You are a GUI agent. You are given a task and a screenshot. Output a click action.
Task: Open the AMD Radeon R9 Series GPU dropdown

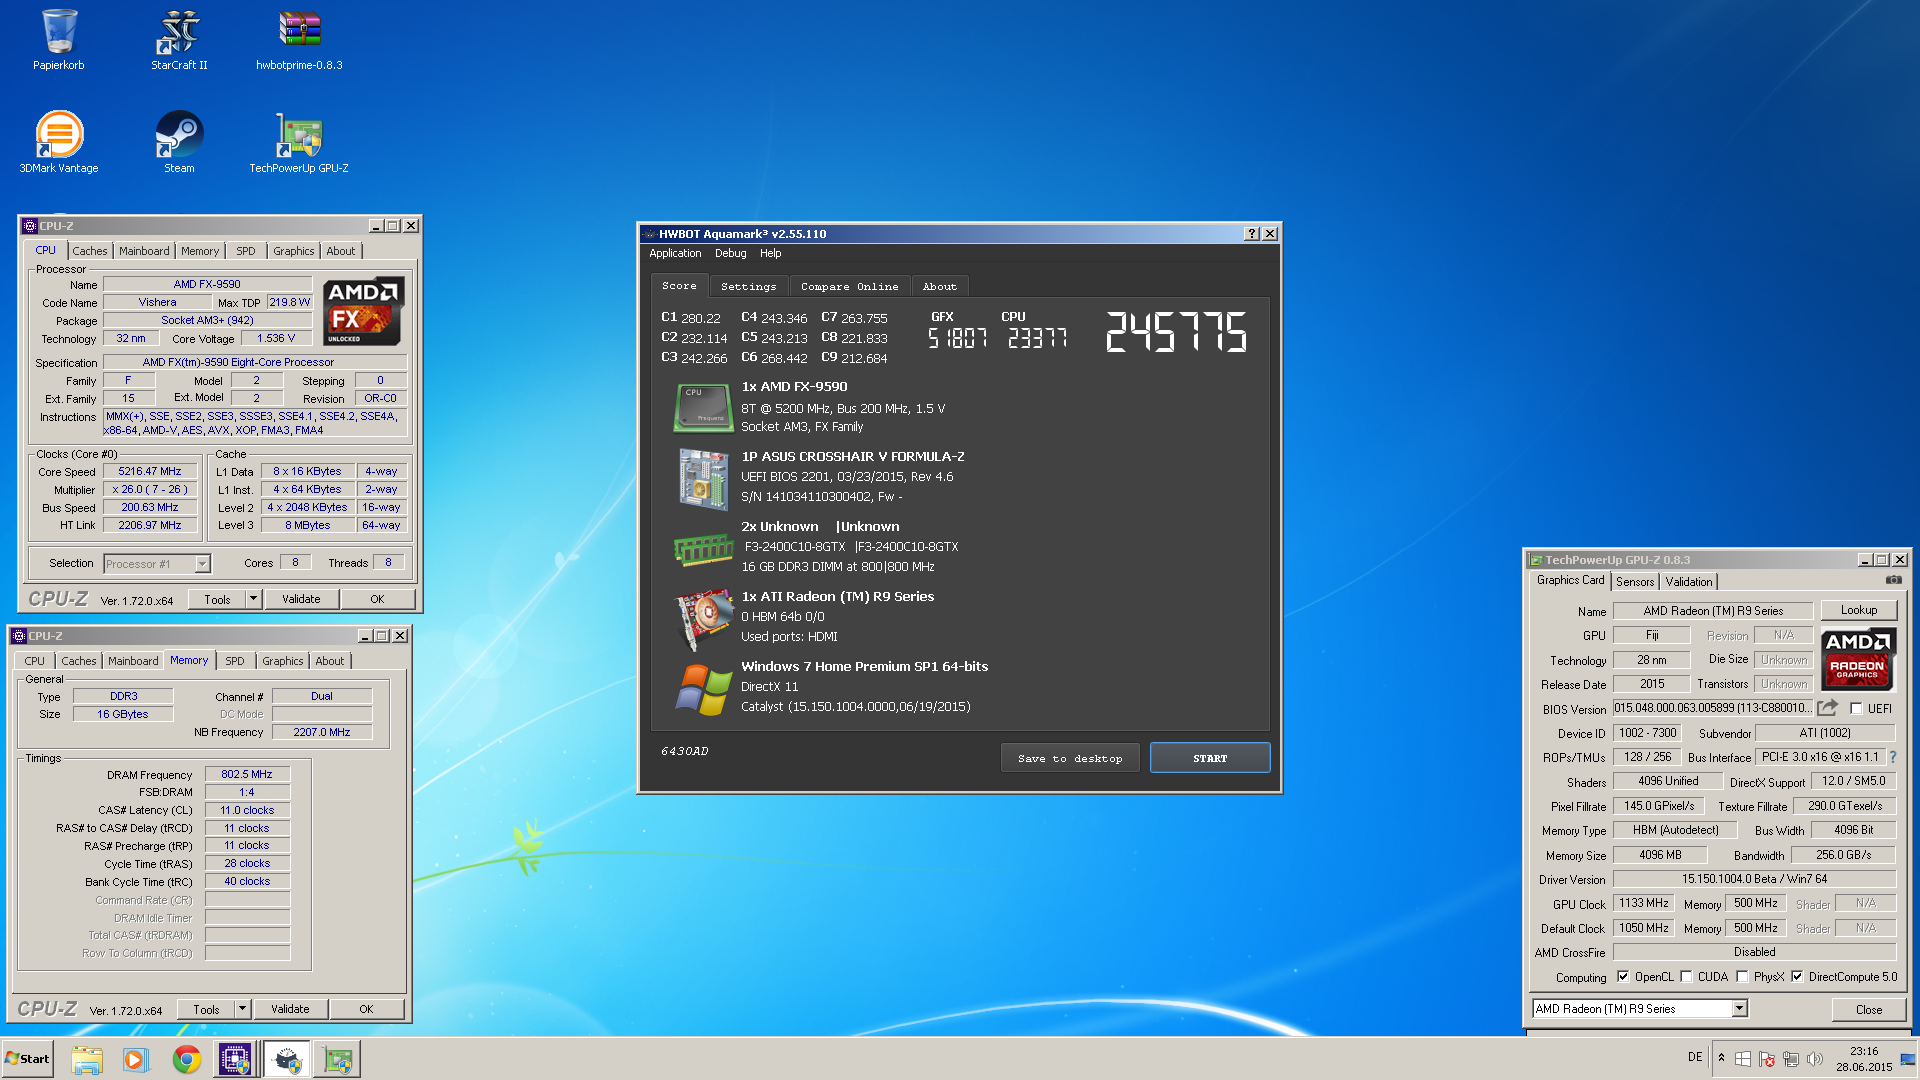coord(1740,1009)
